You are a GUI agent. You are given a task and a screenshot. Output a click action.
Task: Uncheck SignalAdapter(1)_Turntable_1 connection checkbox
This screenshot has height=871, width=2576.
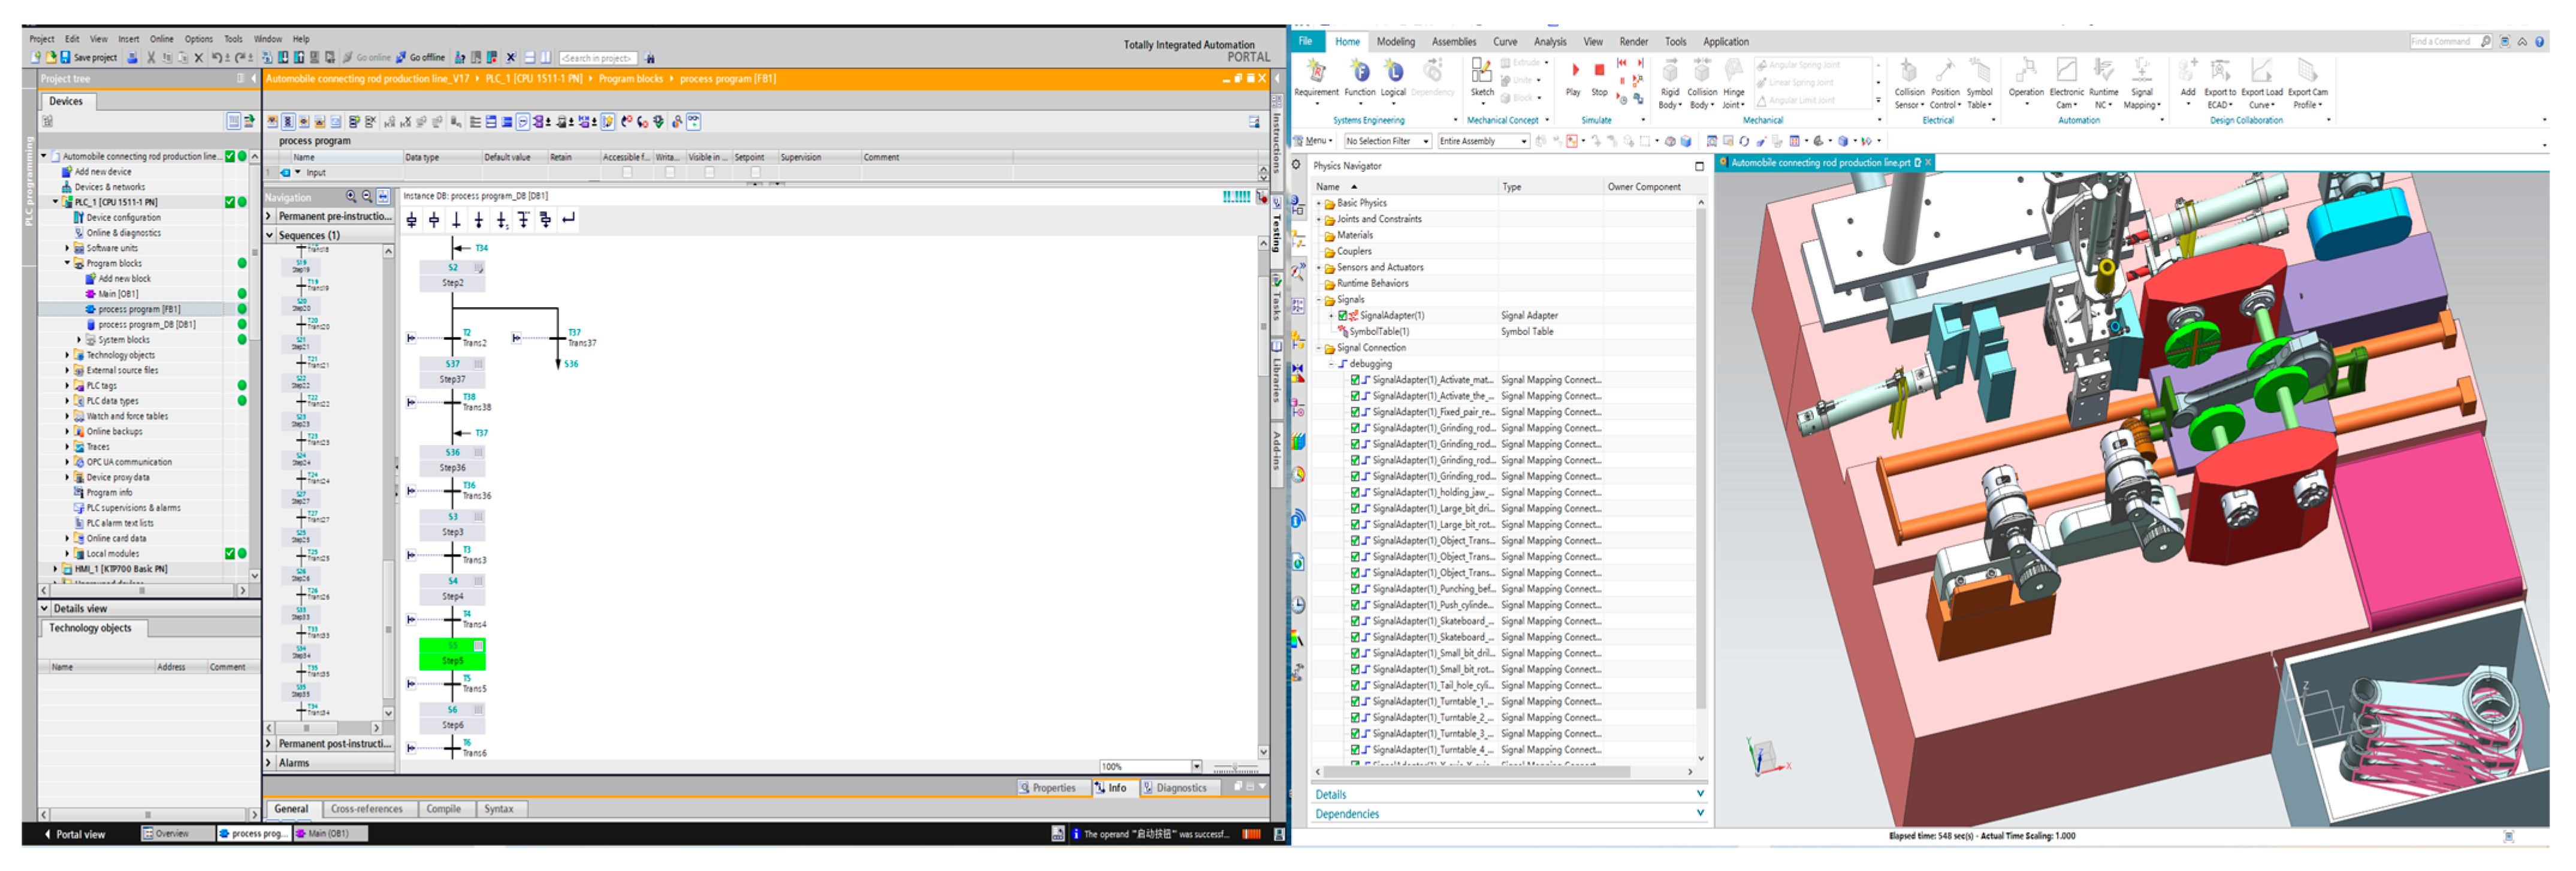click(x=1355, y=702)
